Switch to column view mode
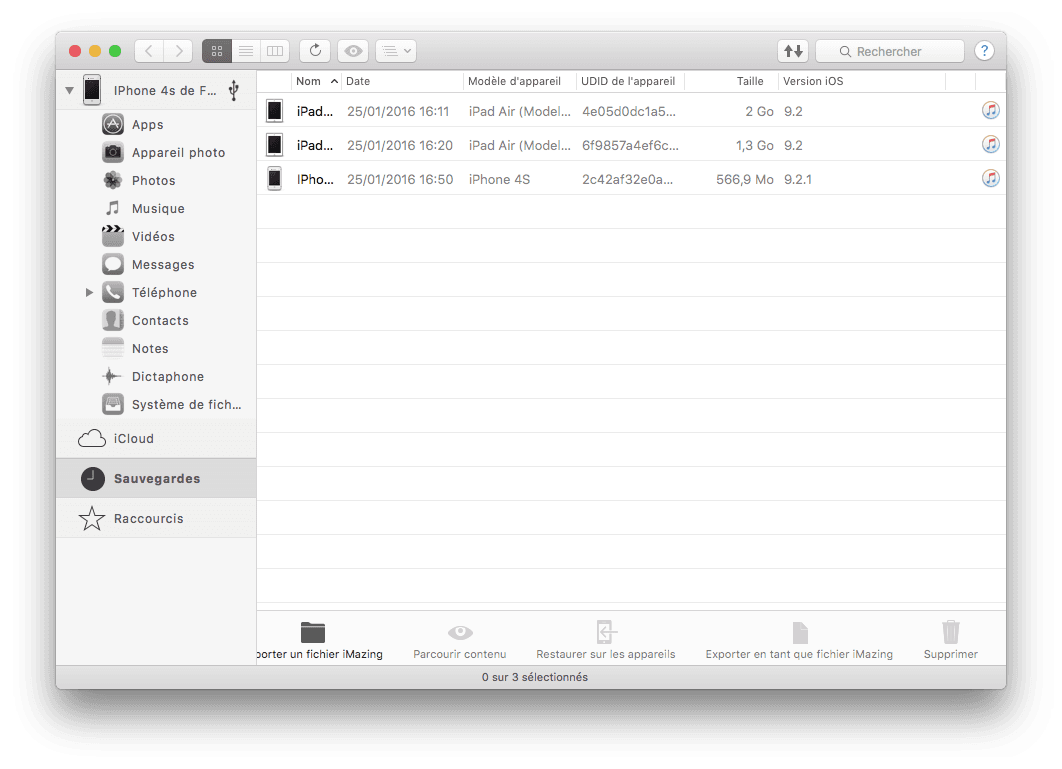The height and width of the screenshot is (769, 1062). pos(274,51)
